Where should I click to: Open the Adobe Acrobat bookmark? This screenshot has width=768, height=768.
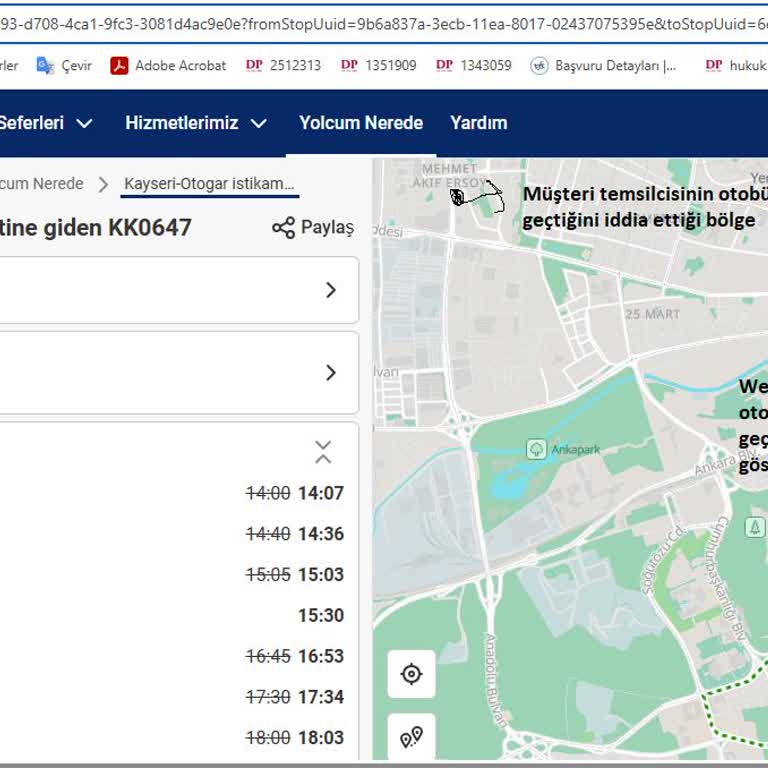[x=168, y=65]
